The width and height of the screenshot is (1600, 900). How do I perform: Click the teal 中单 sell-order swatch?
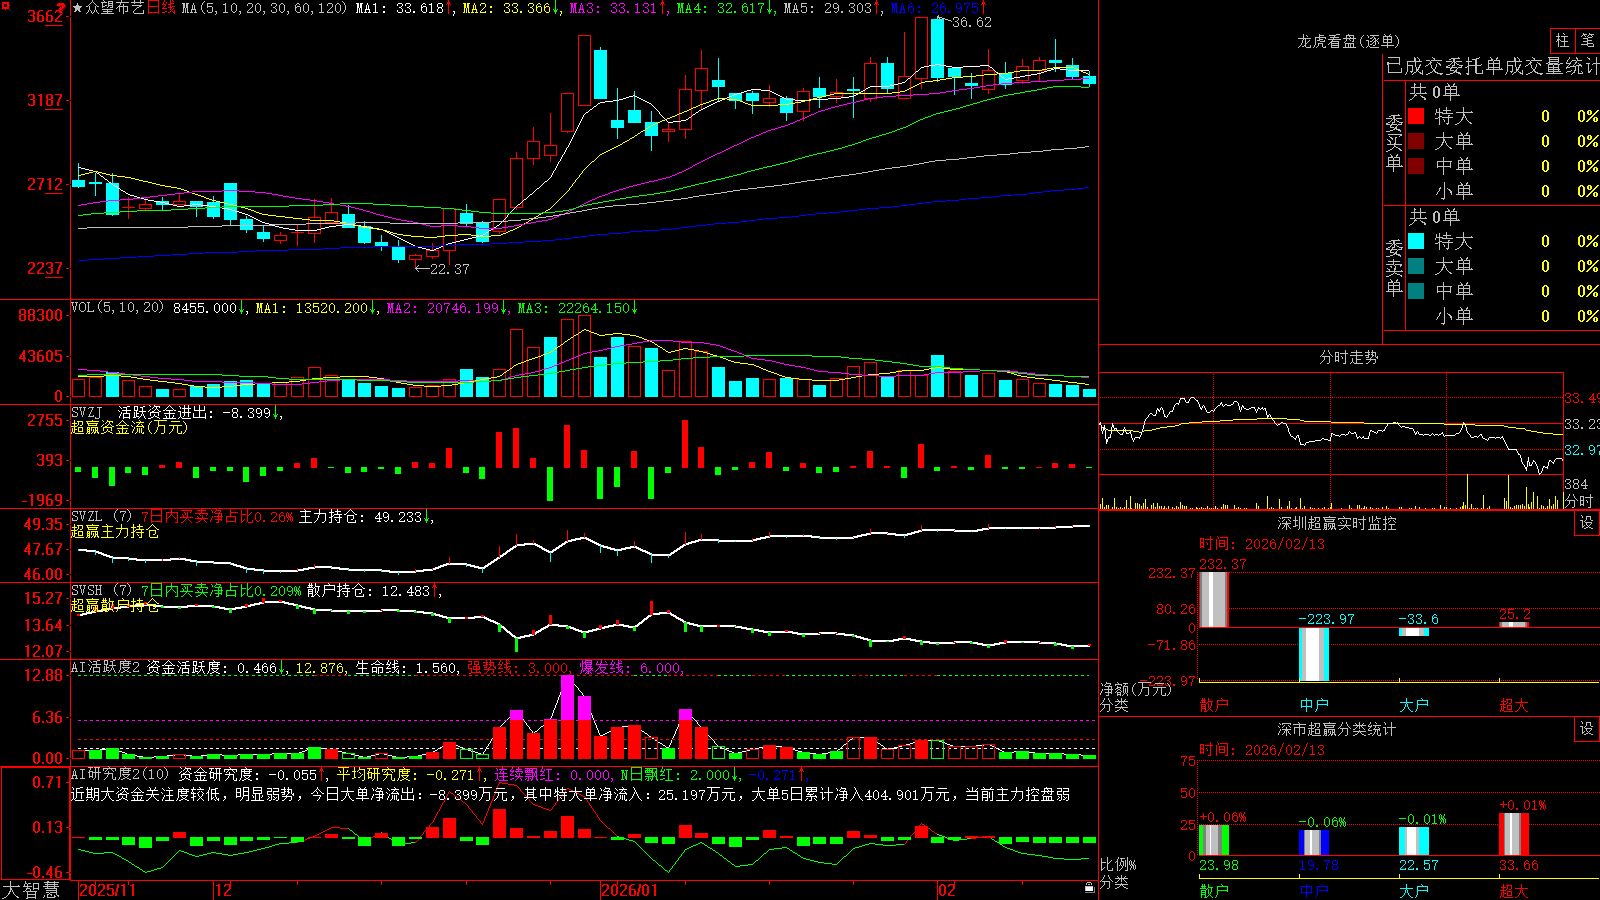1416,291
